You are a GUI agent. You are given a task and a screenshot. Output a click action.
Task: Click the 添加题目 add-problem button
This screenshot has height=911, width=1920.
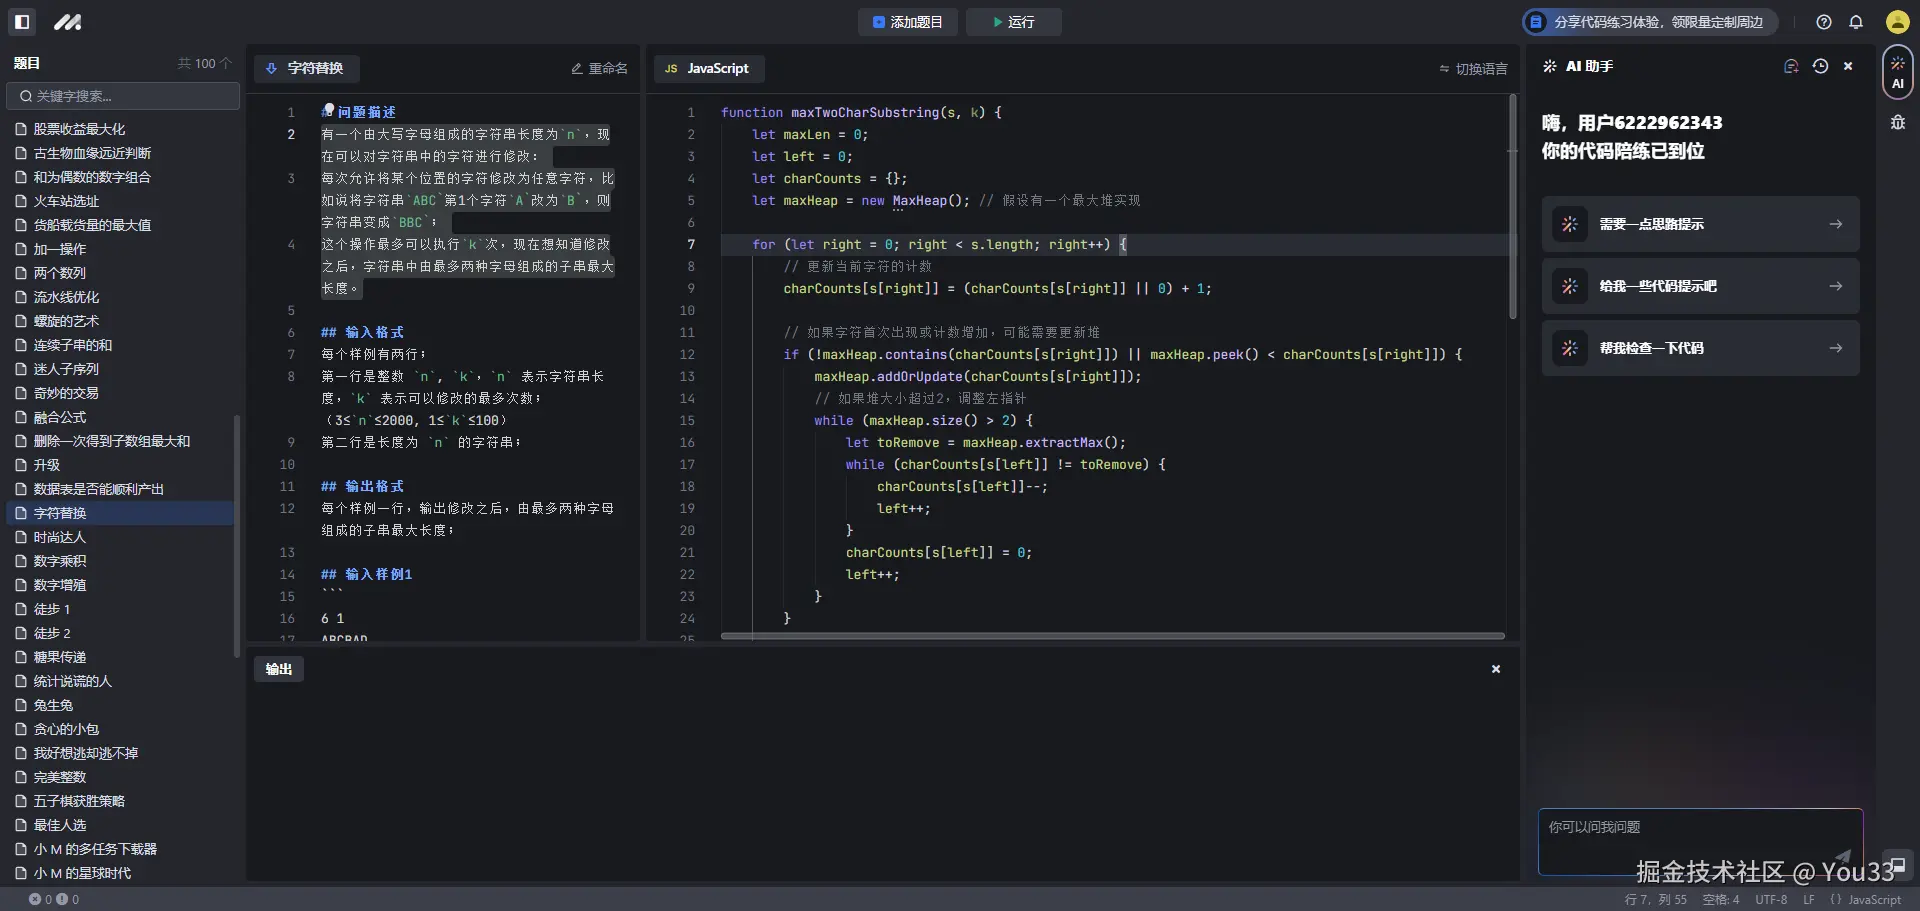(x=906, y=21)
